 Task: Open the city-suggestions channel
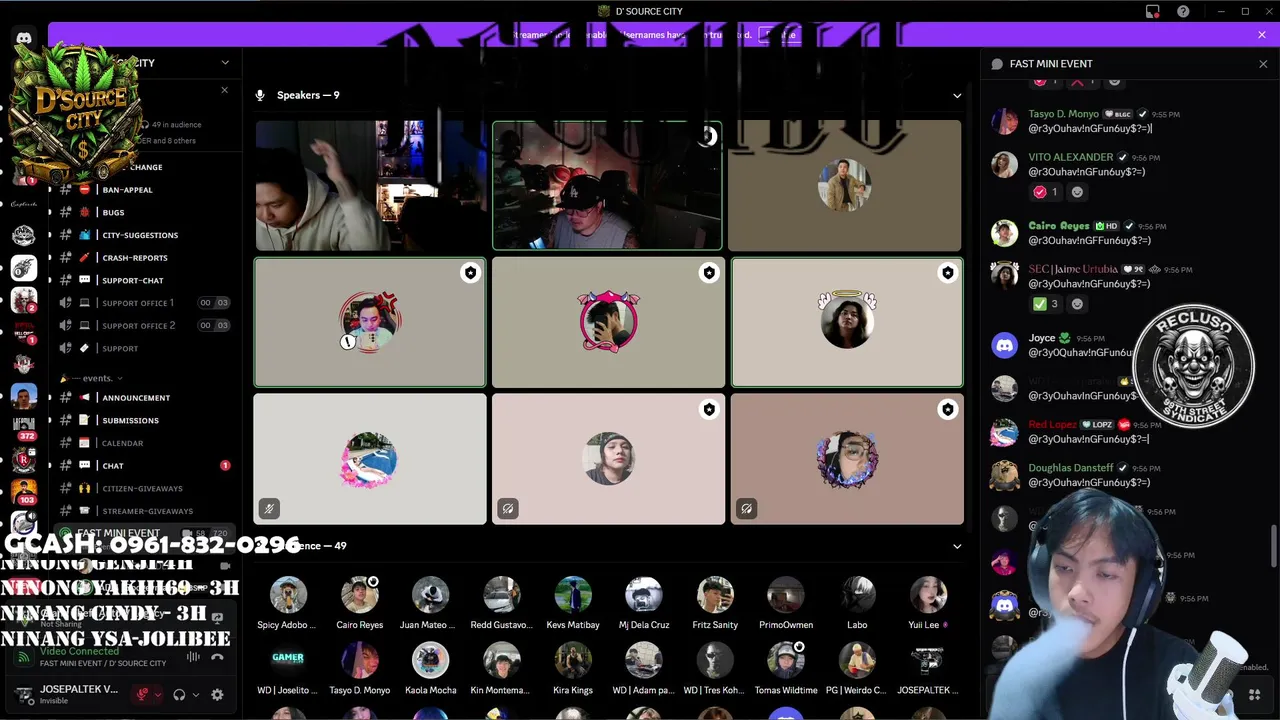[144, 235]
